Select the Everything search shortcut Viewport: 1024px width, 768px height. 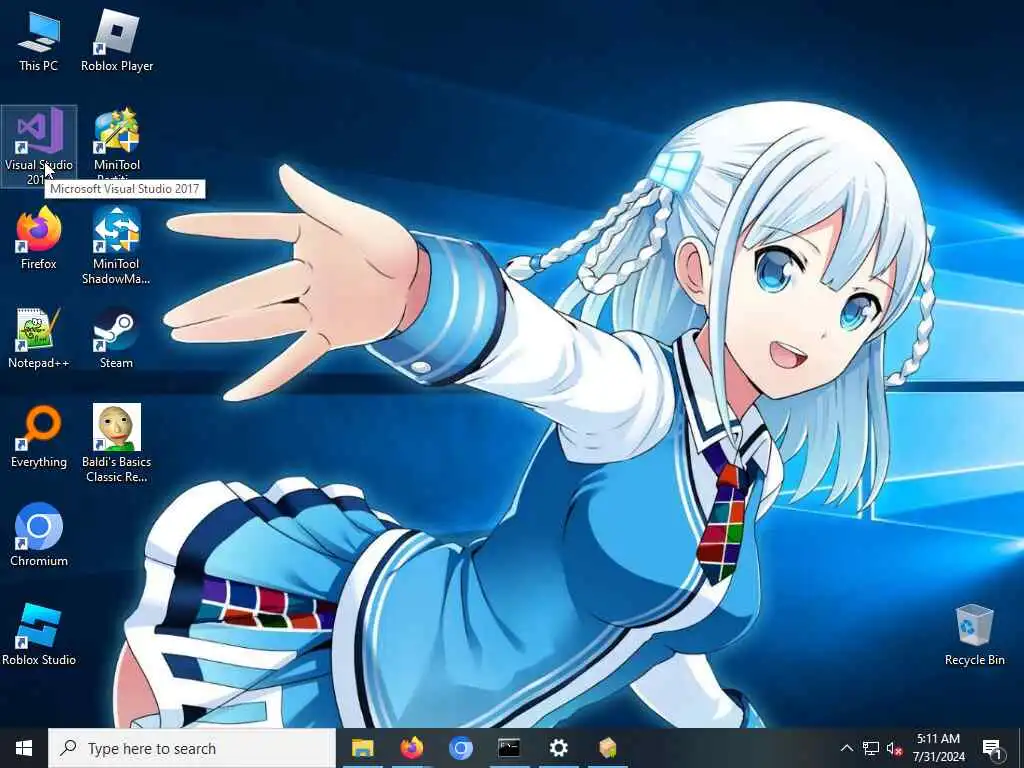coord(39,437)
